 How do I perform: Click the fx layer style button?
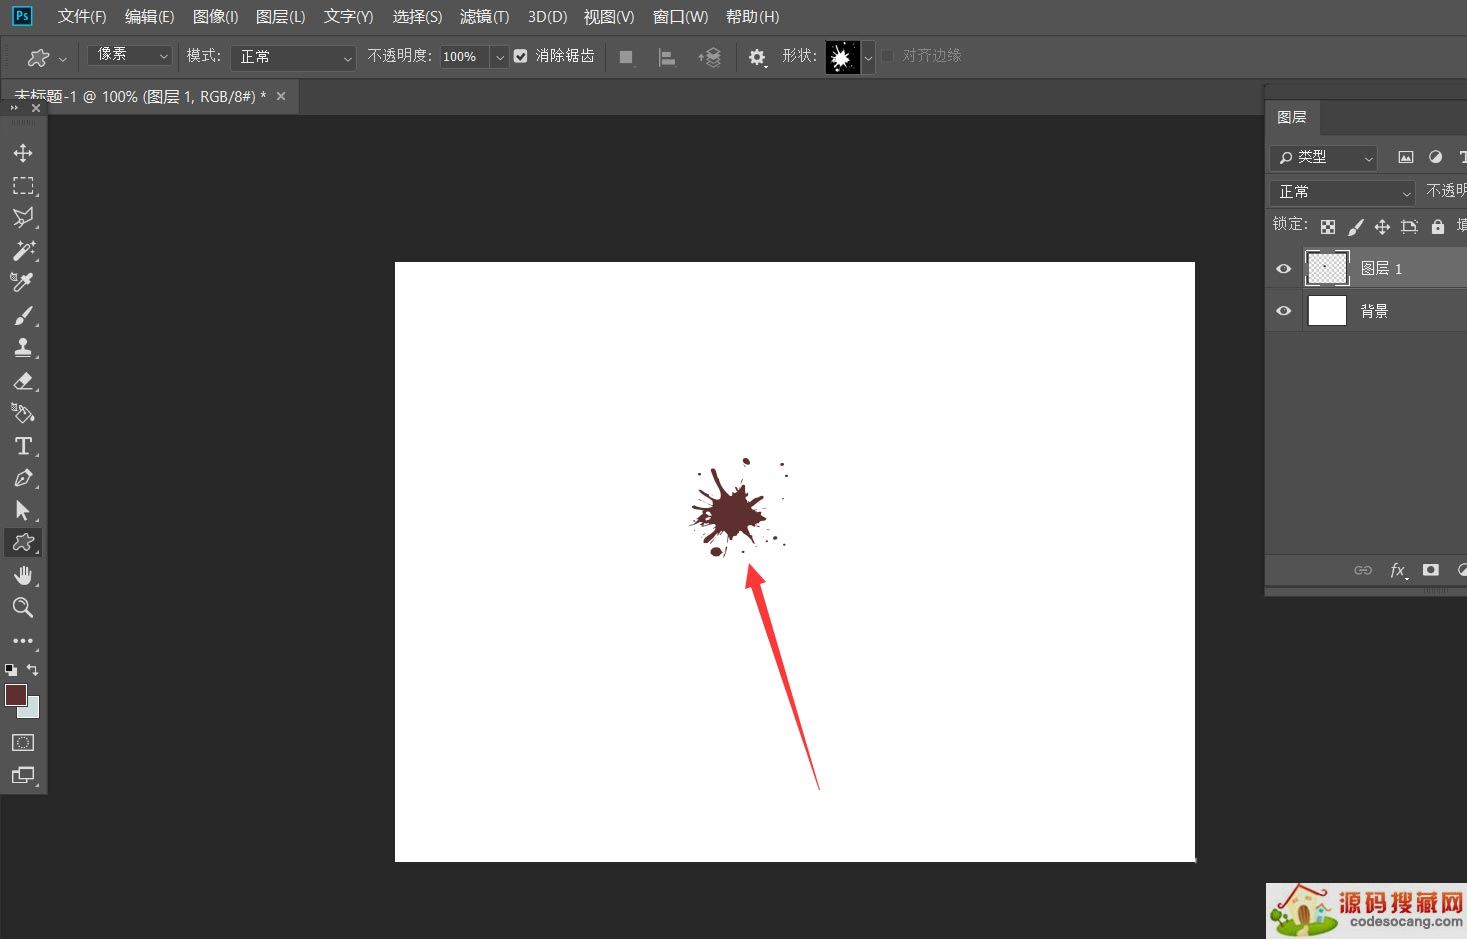pyautogui.click(x=1398, y=570)
